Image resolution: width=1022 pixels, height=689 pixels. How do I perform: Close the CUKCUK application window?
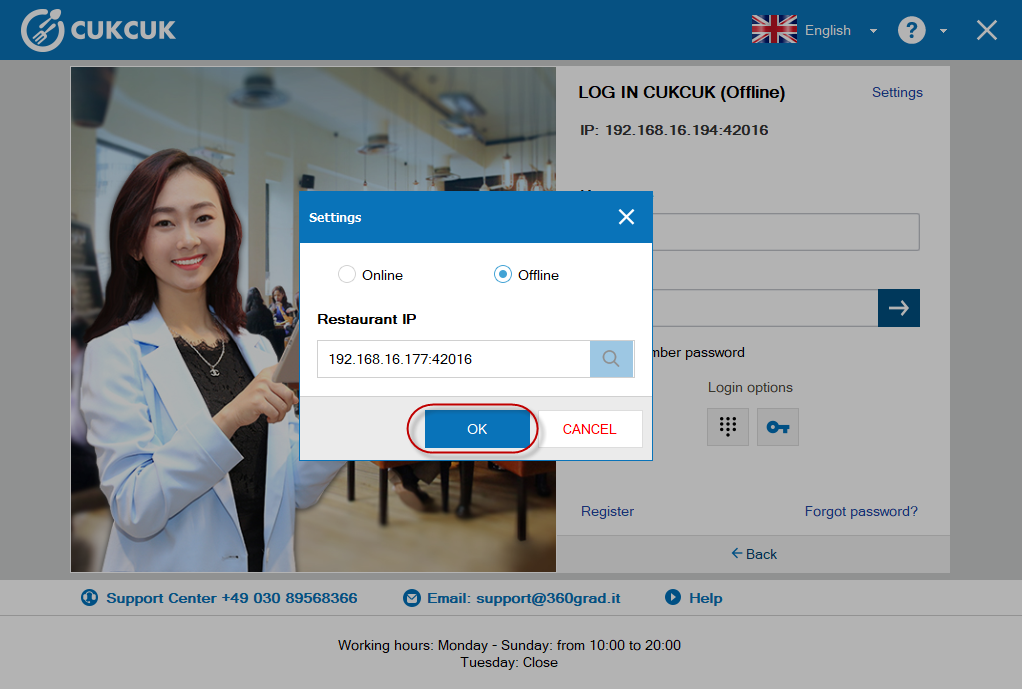pos(986,30)
